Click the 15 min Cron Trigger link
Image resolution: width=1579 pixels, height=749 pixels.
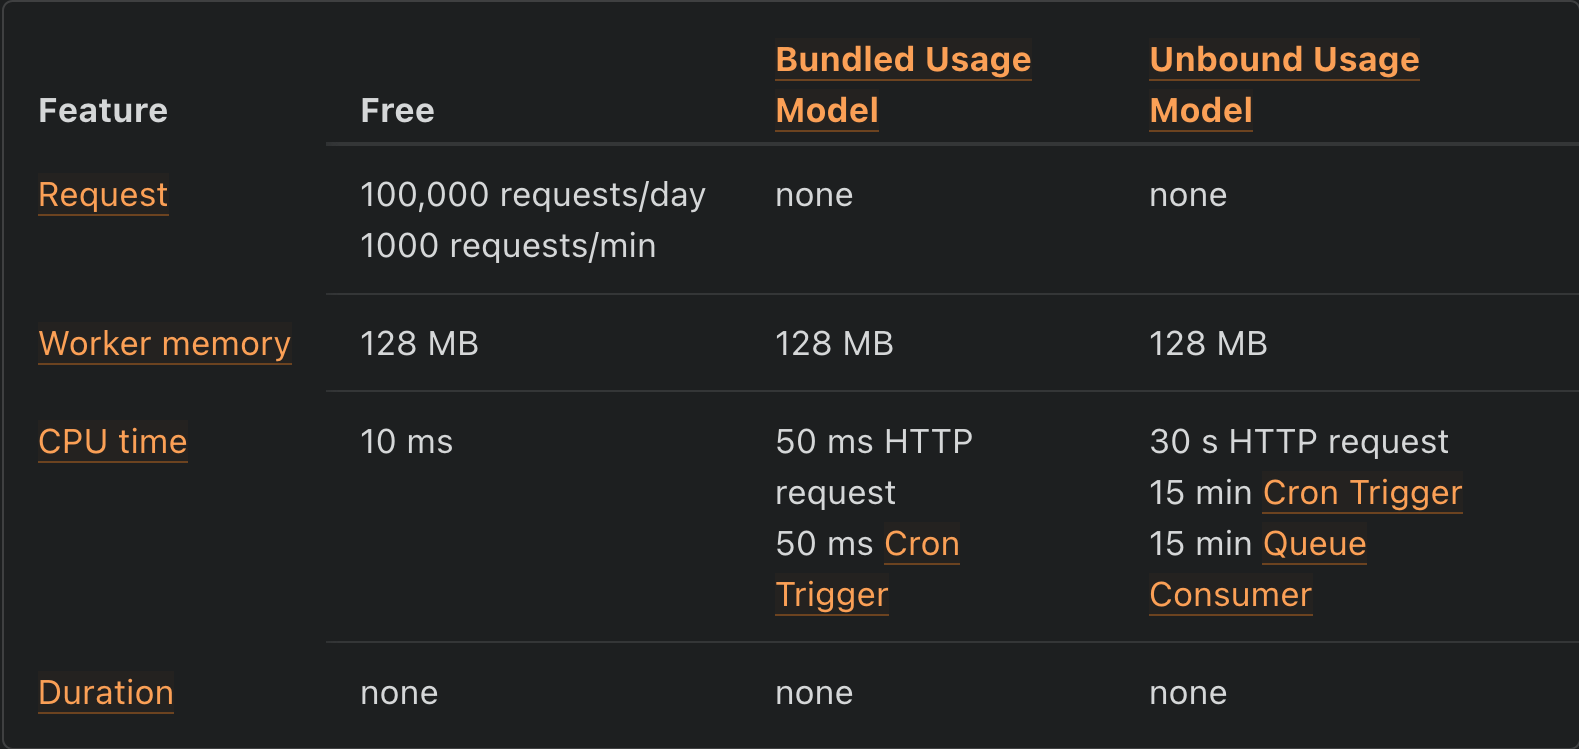pyautogui.click(x=1361, y=492)
